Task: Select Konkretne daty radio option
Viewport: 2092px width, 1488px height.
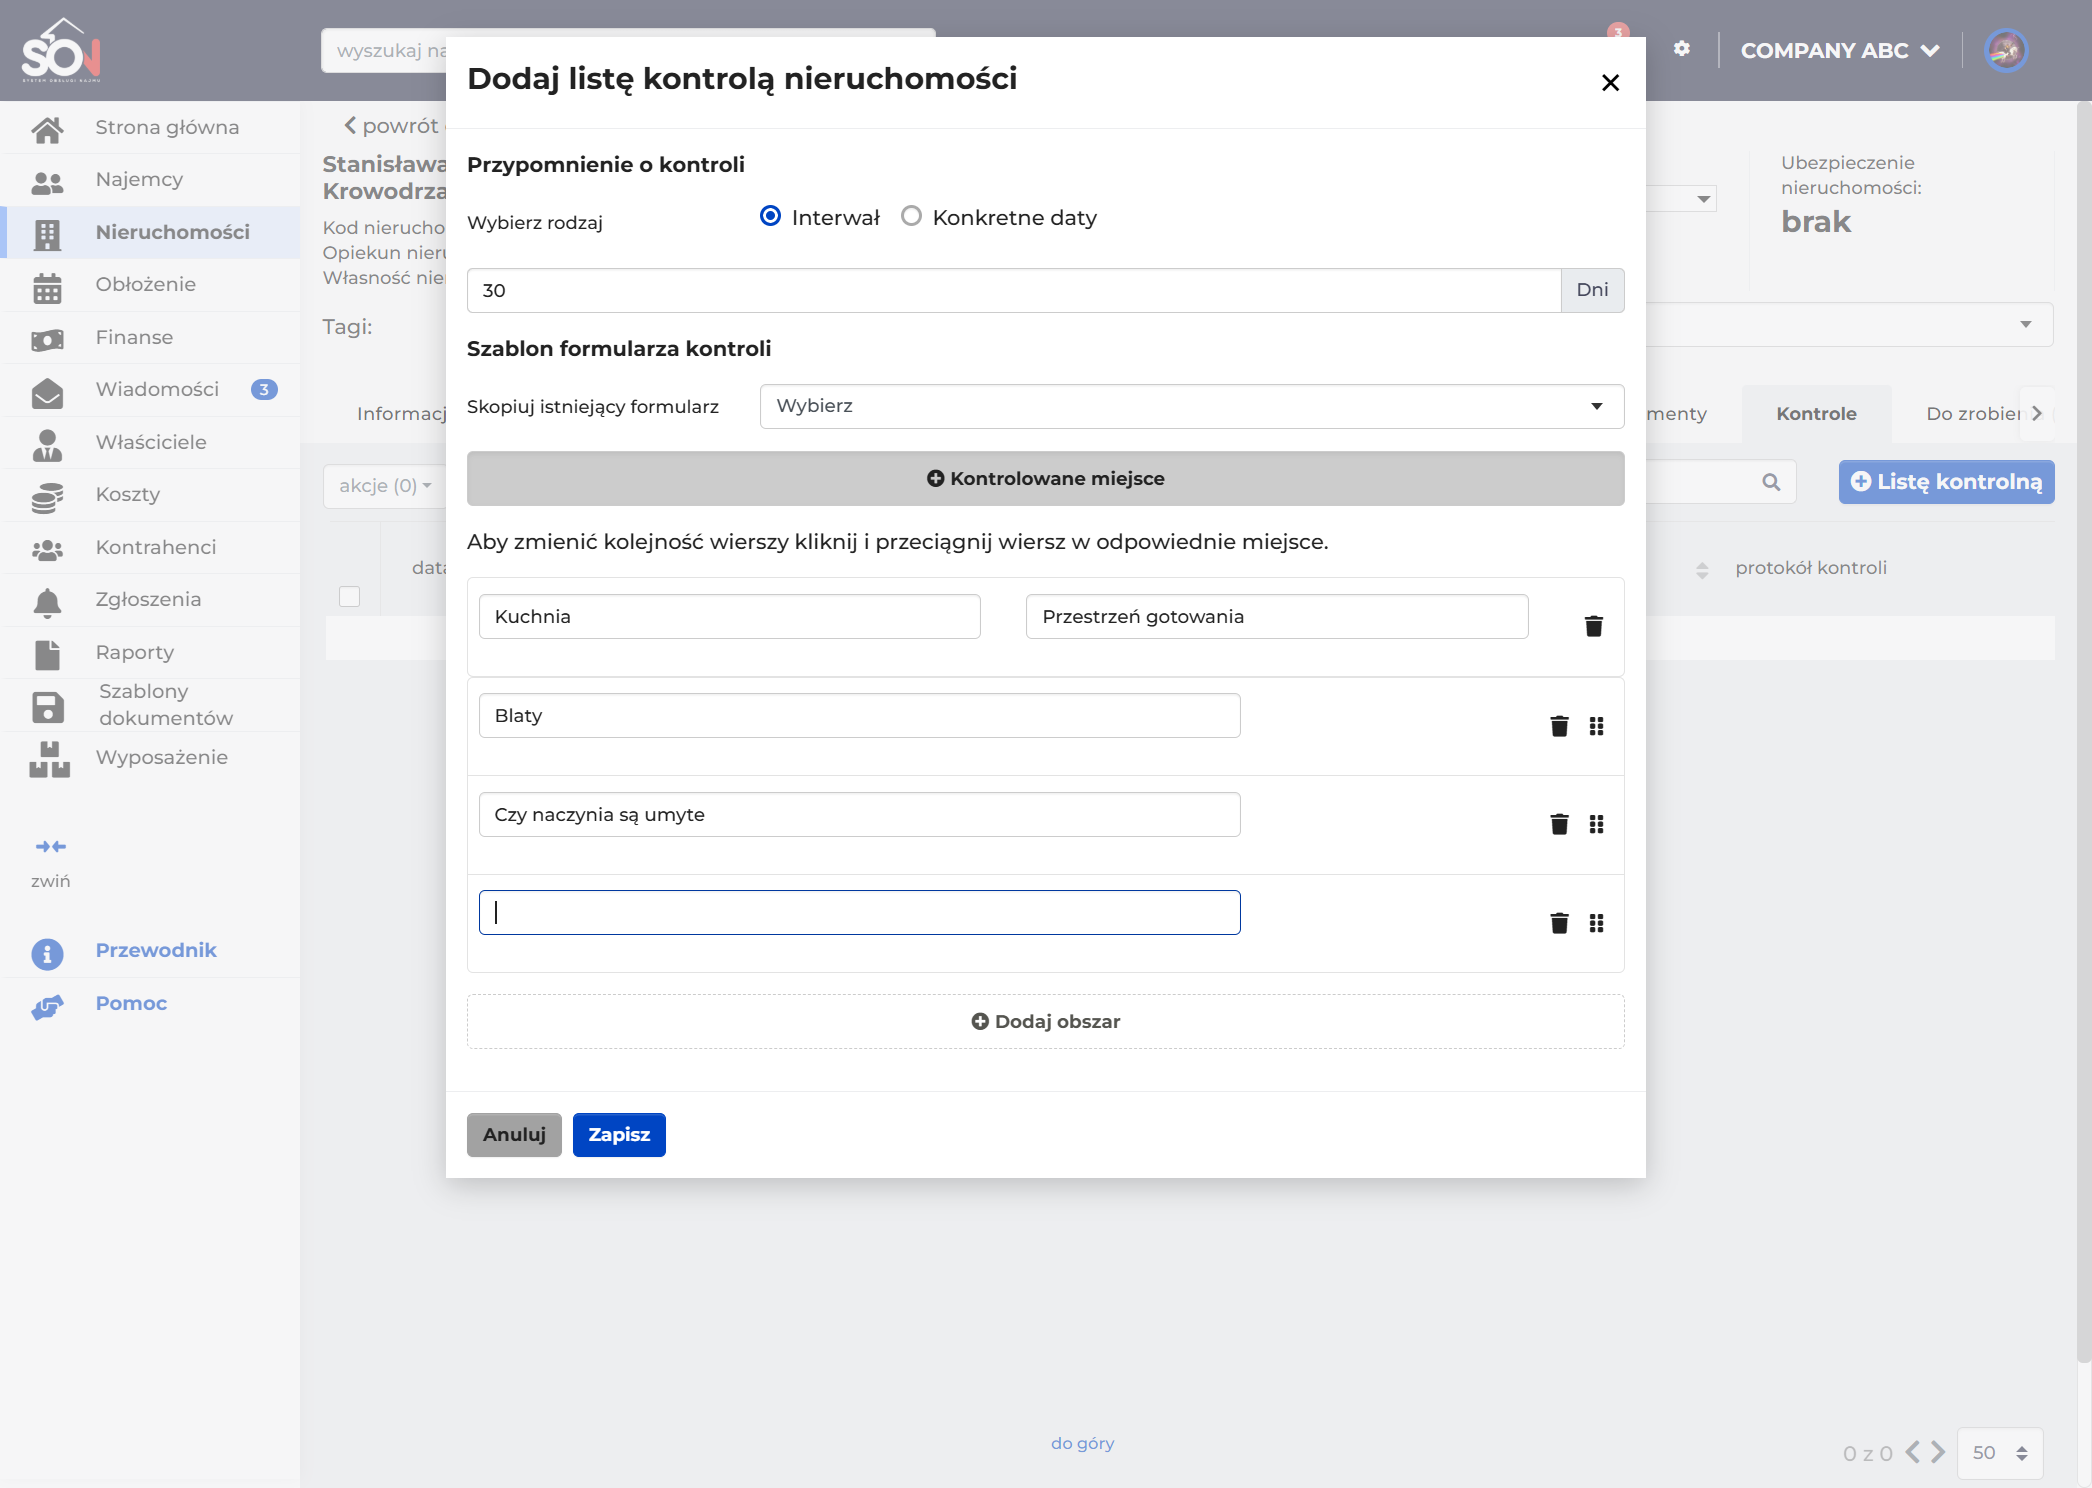Action: pos(911,216)
